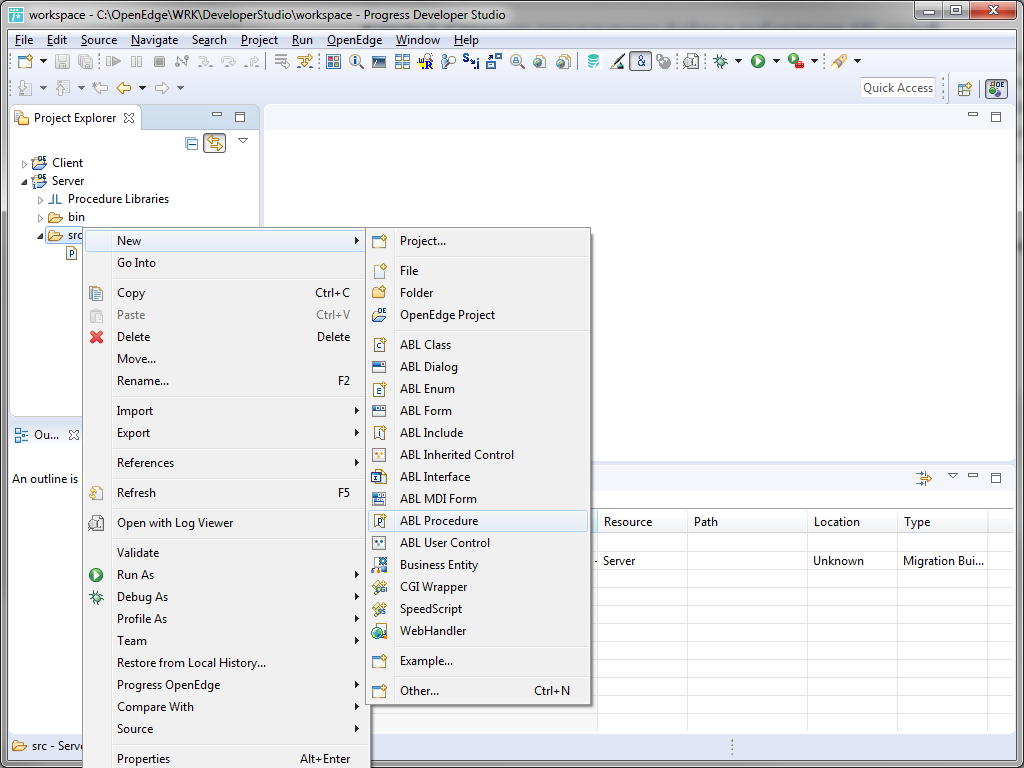1024x768 pixels.
Task: Open the OpenEdge menu
Action: pyautogui.click(x=355, y=40)
